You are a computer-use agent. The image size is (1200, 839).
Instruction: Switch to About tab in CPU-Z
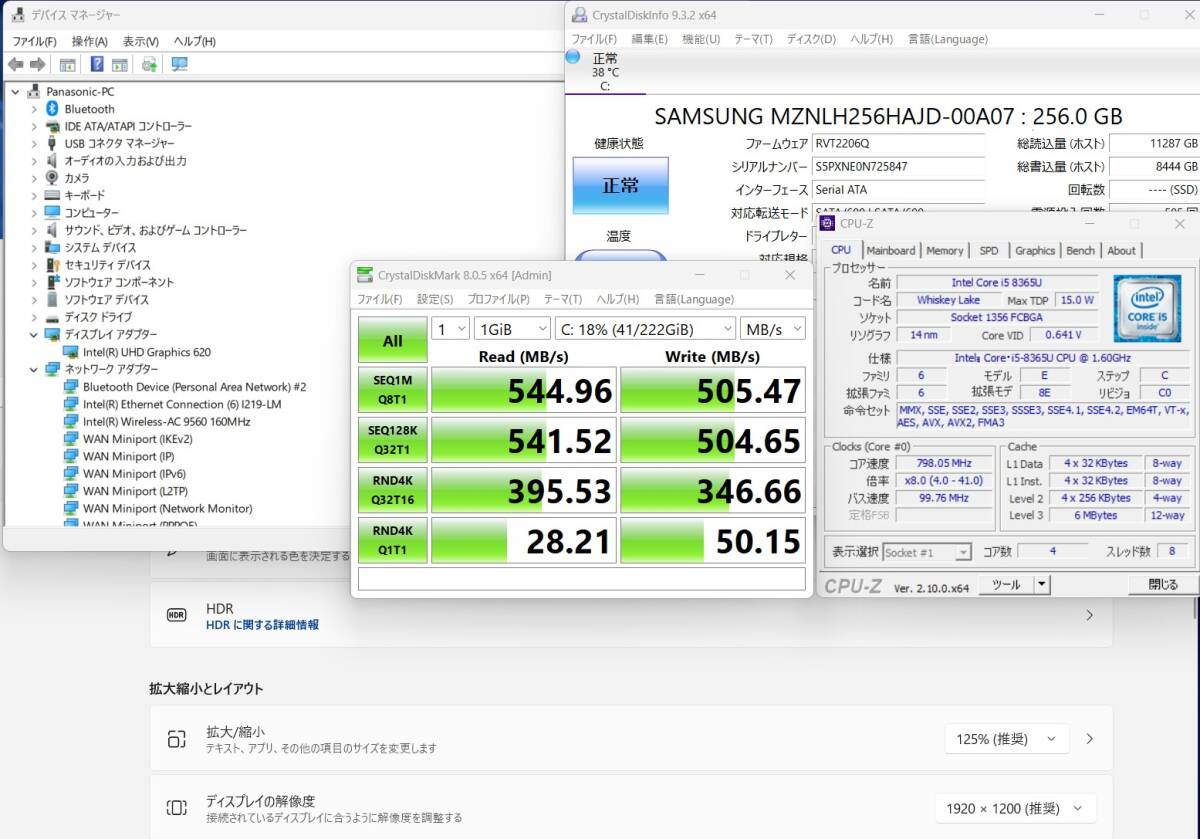coord(1121,250)
